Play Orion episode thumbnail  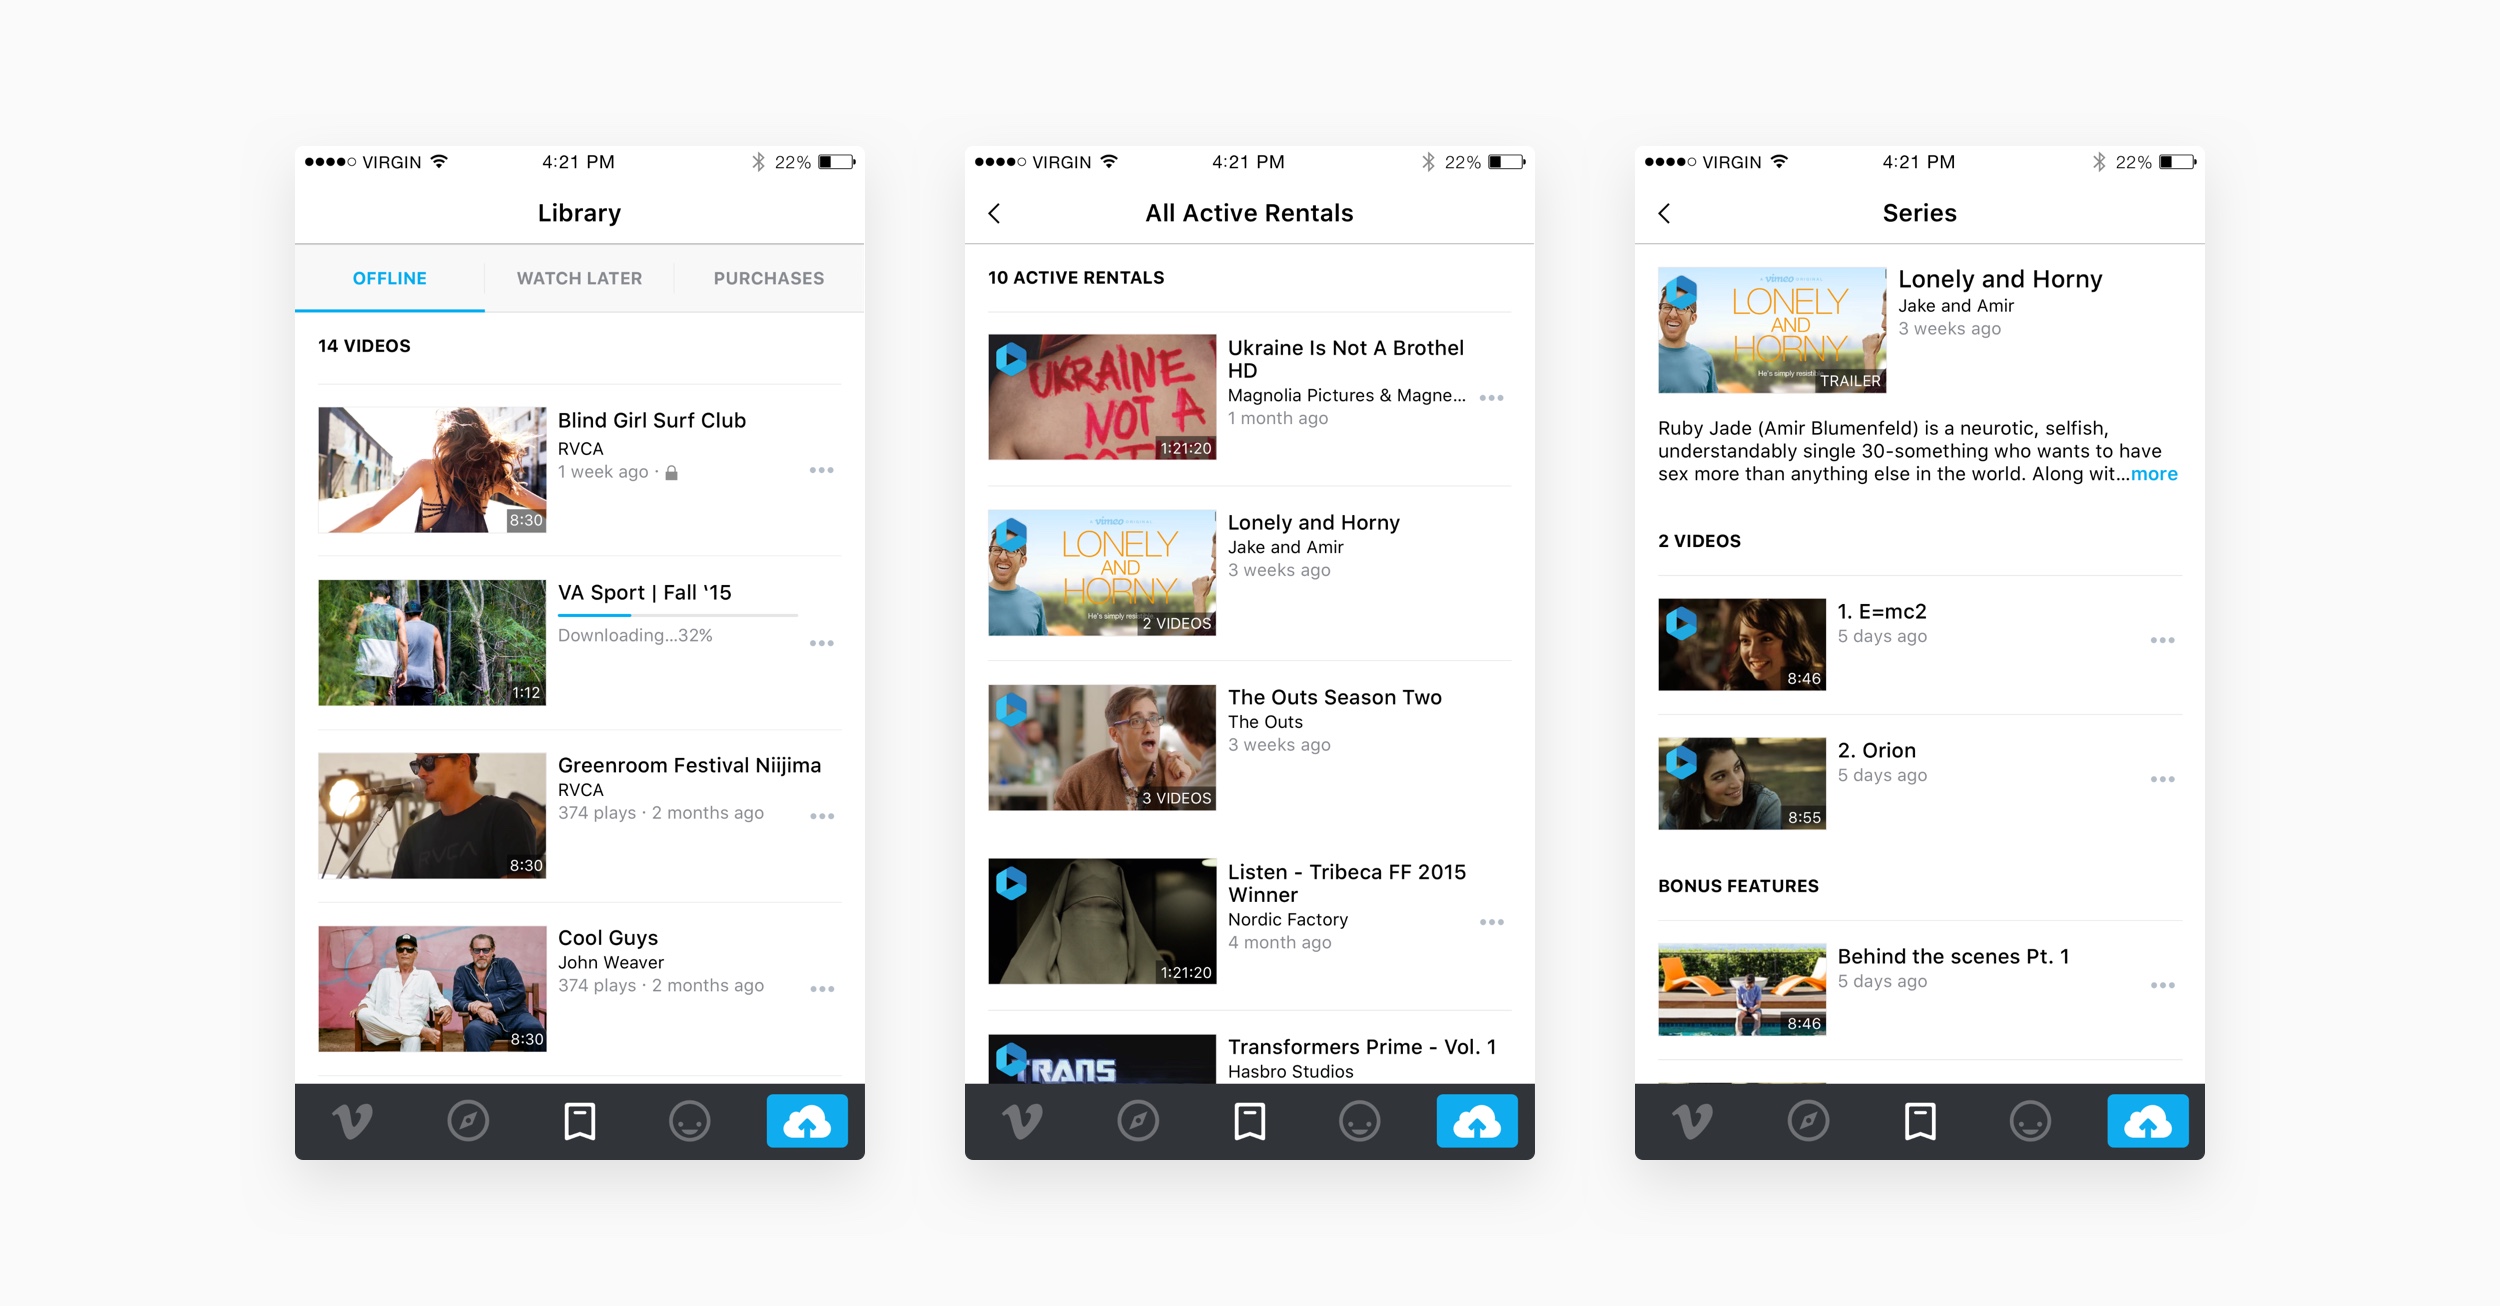[x=1742, y=784]
